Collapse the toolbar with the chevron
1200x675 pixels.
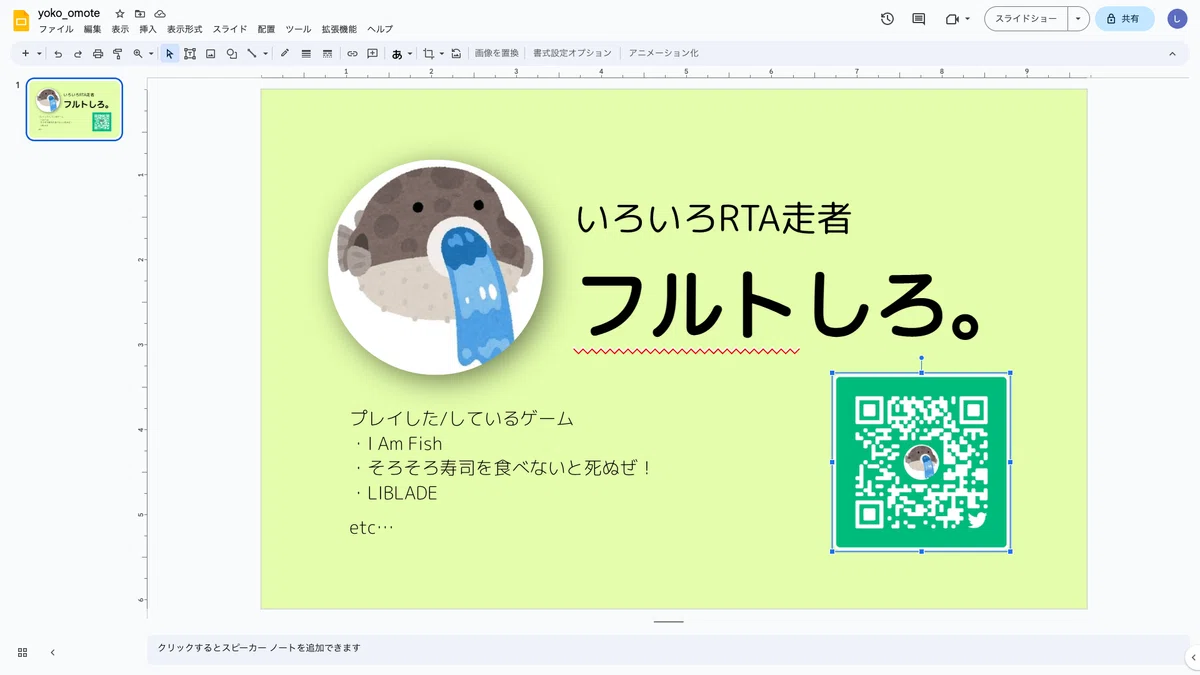coord(1173,53)
